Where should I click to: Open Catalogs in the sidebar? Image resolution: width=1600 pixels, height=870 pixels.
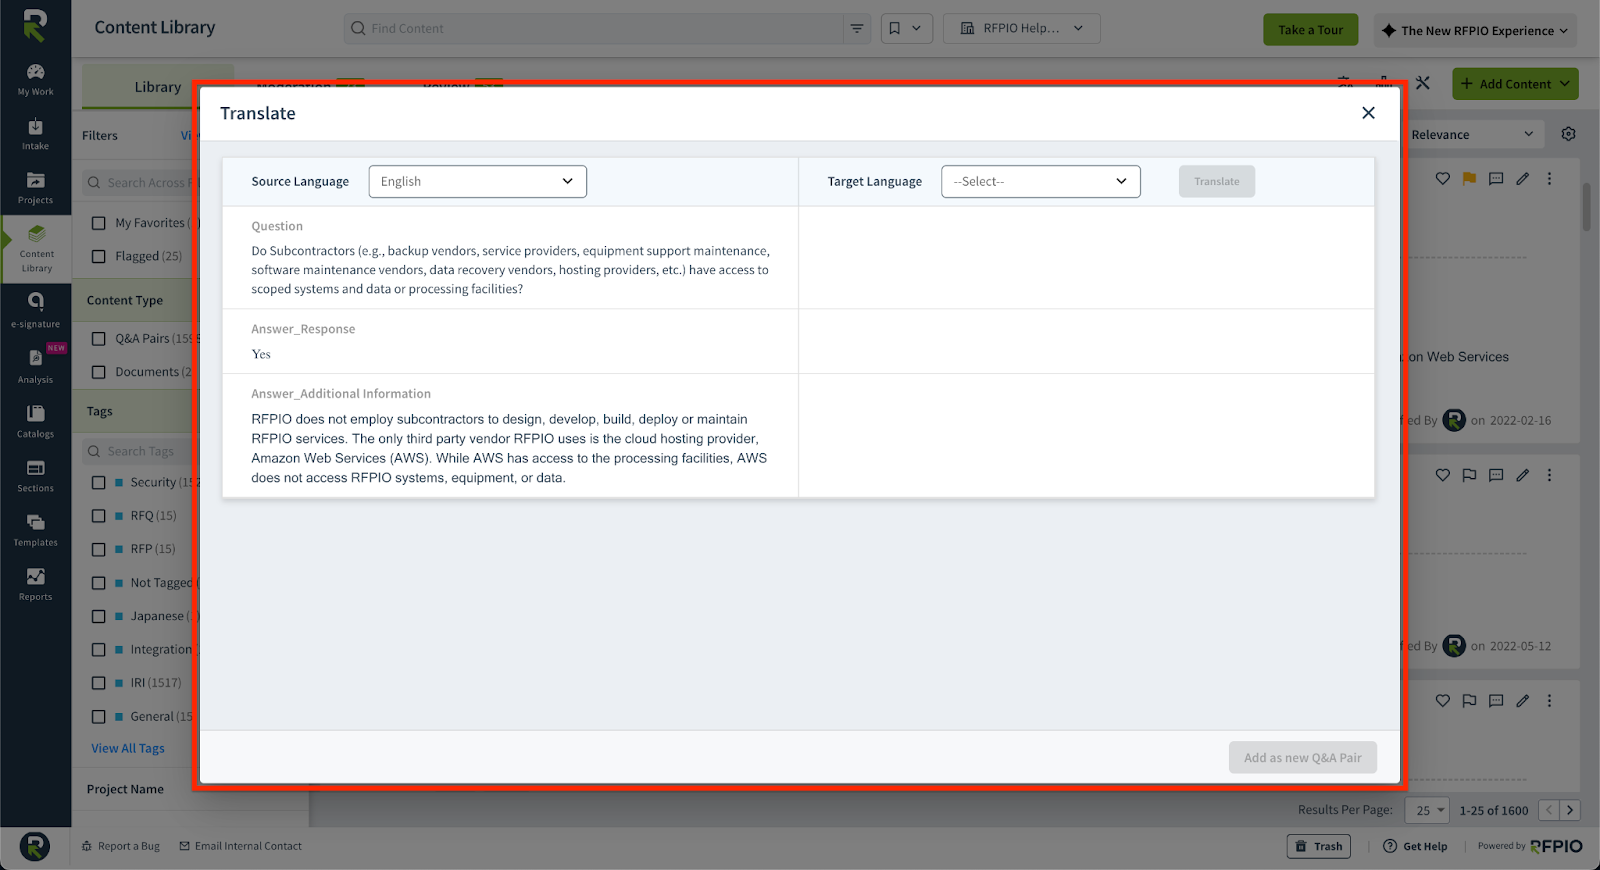pos(35,421)
